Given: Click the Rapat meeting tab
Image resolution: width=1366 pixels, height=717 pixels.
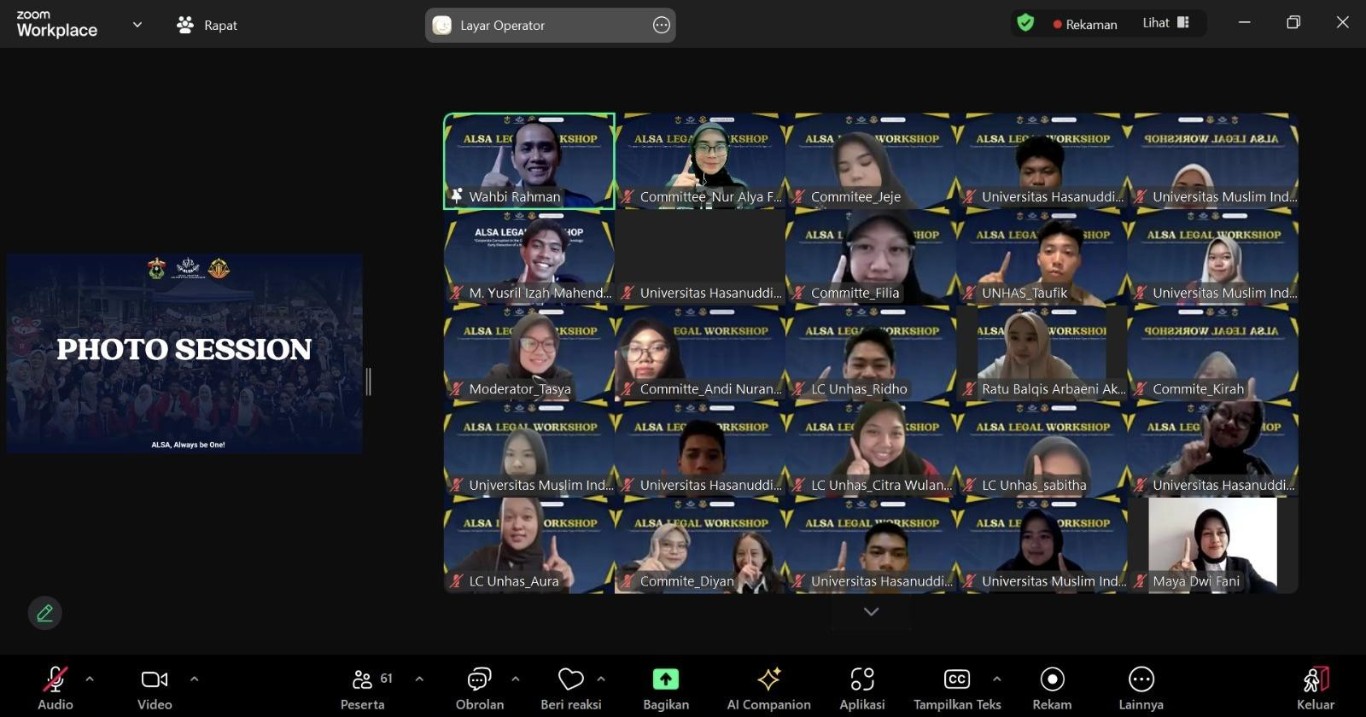Looking at the screenshot, I should (x=207, y=25).
